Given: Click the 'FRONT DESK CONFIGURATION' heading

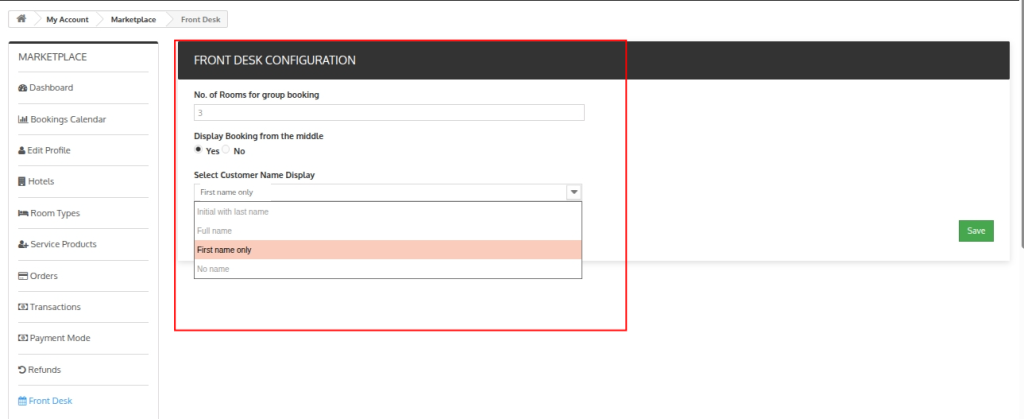Looking at the screenshot, I should pos(275,60).
